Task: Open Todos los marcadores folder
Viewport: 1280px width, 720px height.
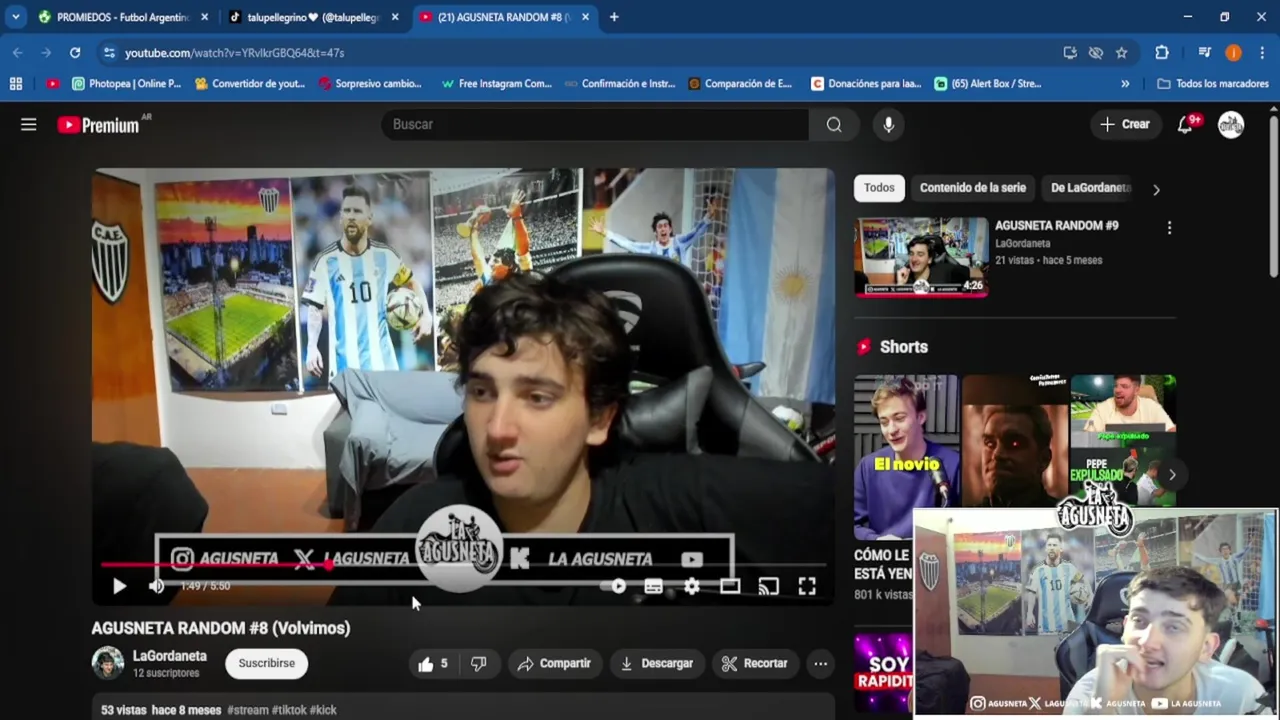Action: point(1213,84)
